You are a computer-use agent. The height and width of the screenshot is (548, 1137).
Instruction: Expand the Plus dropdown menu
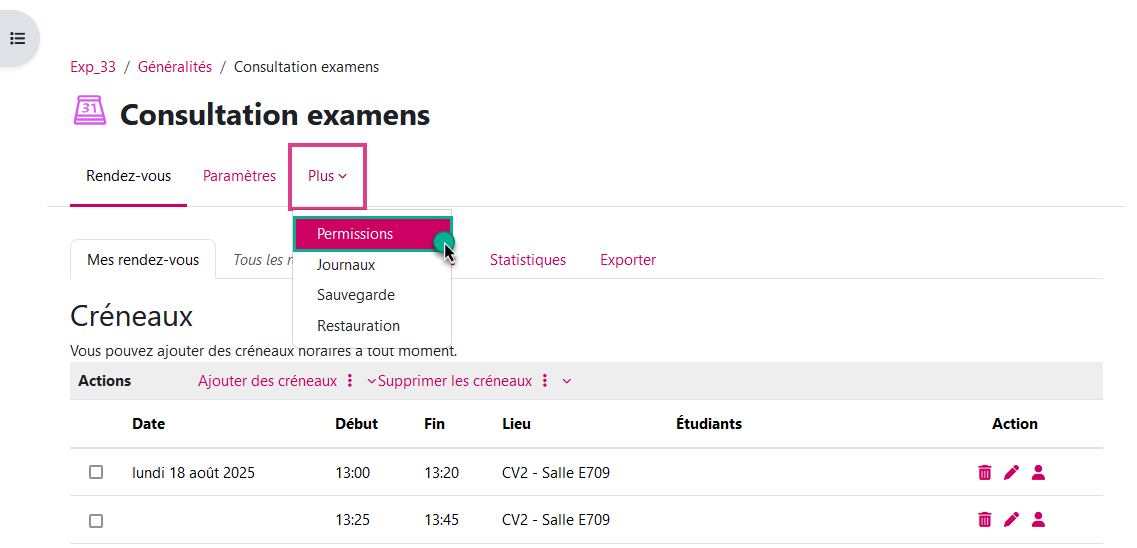point(327,176)
